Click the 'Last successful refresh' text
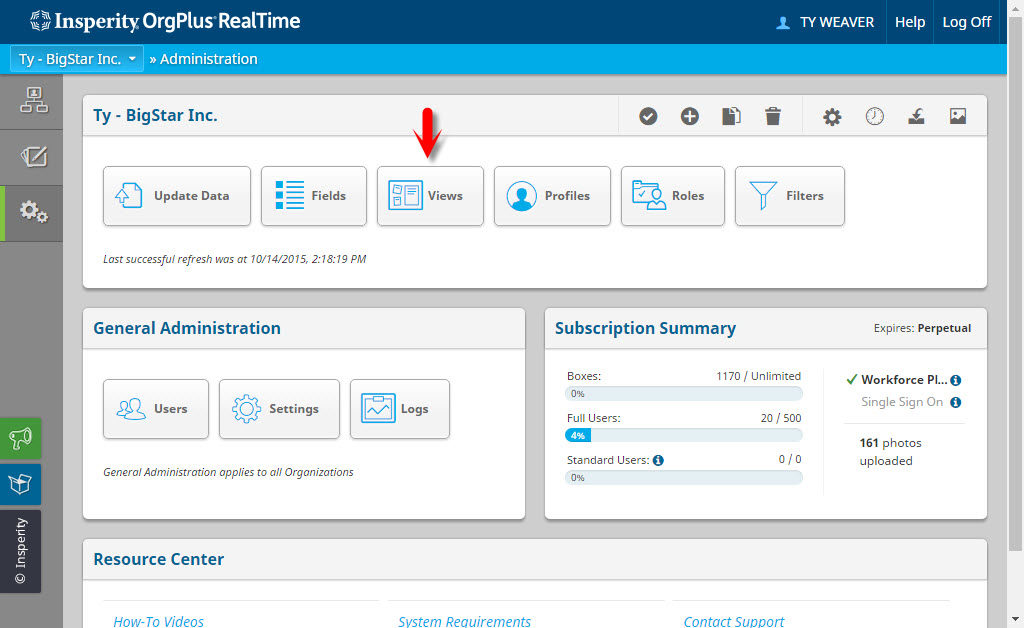Screen dimensions: 1024x628 click(234, 259)
